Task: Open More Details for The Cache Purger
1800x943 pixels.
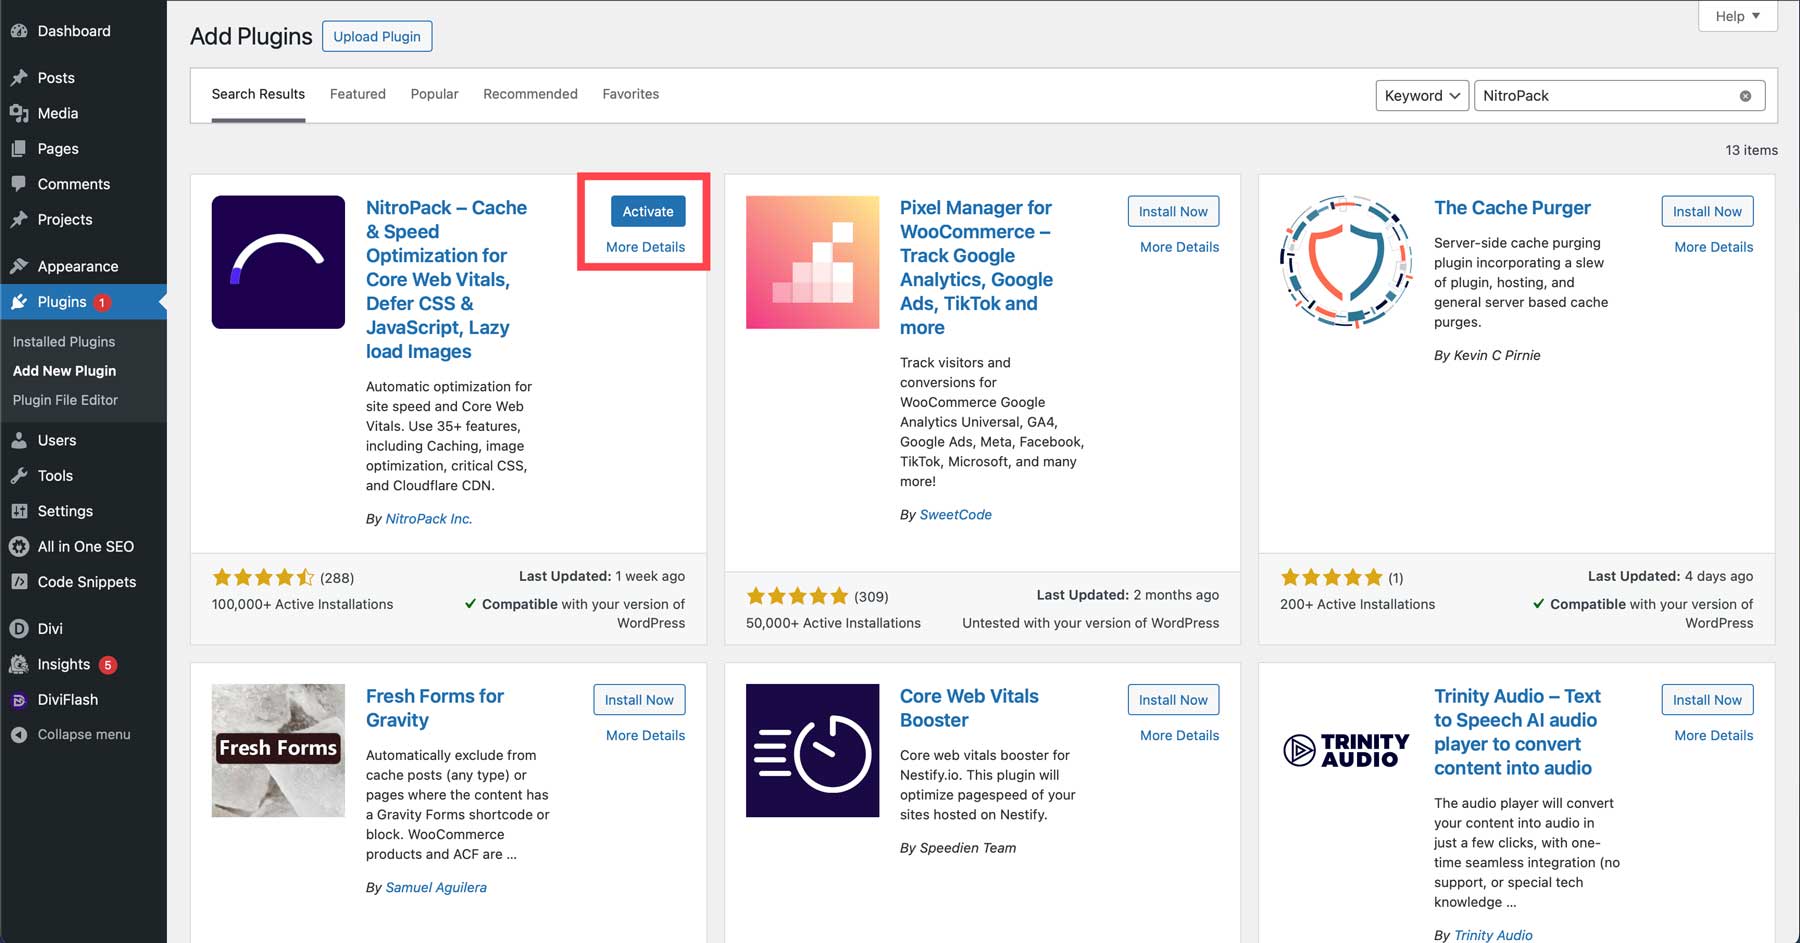Action: tap(1712, 247)
